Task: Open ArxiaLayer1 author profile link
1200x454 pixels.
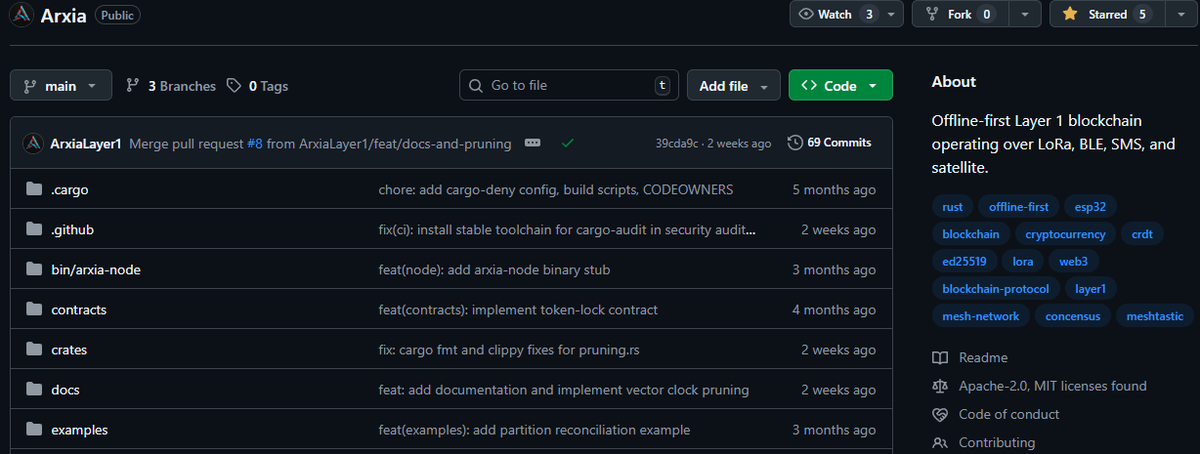Action: 86,144
